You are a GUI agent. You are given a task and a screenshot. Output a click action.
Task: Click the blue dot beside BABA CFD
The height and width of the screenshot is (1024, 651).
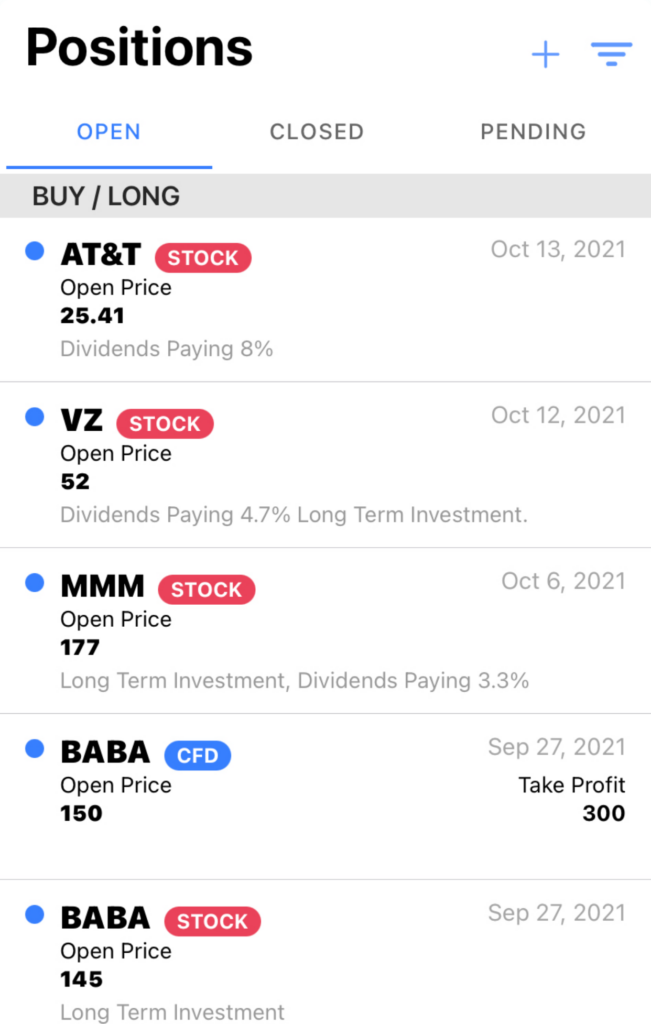point(35,748)
